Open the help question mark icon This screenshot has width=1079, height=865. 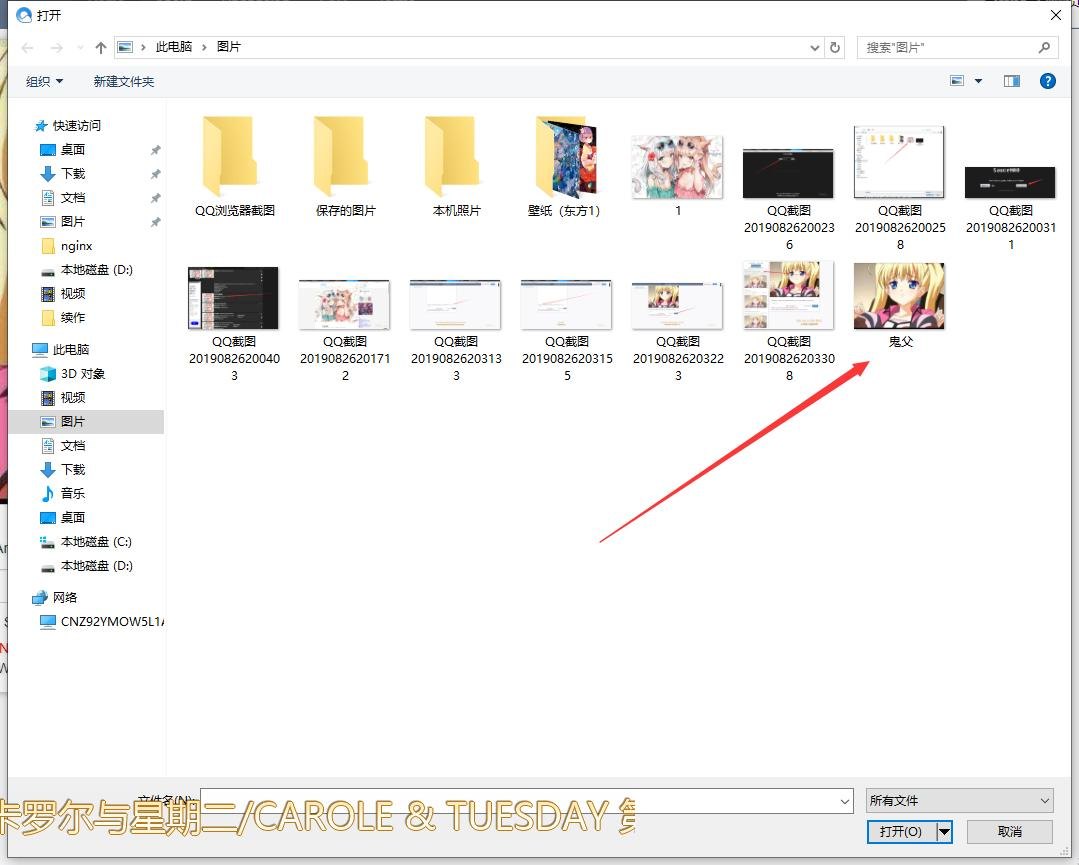pos(1048,81)
